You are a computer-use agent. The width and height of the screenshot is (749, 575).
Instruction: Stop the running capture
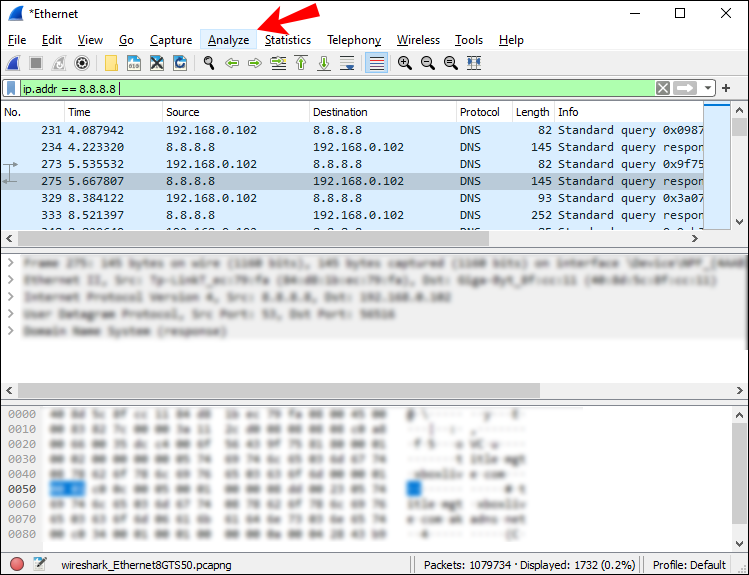click(x=36, y=63)
